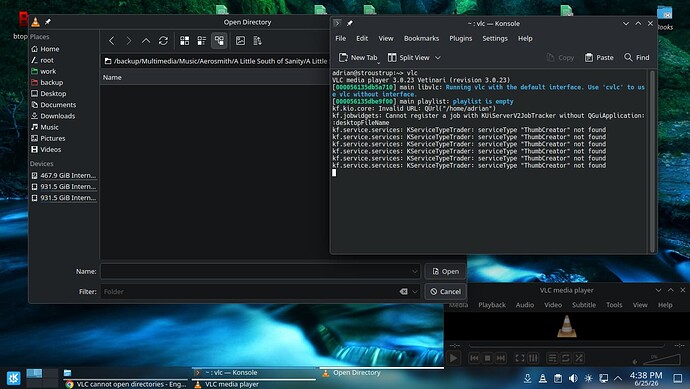
Task: Switch Open Directory to icons view
Action: (185, 41)
